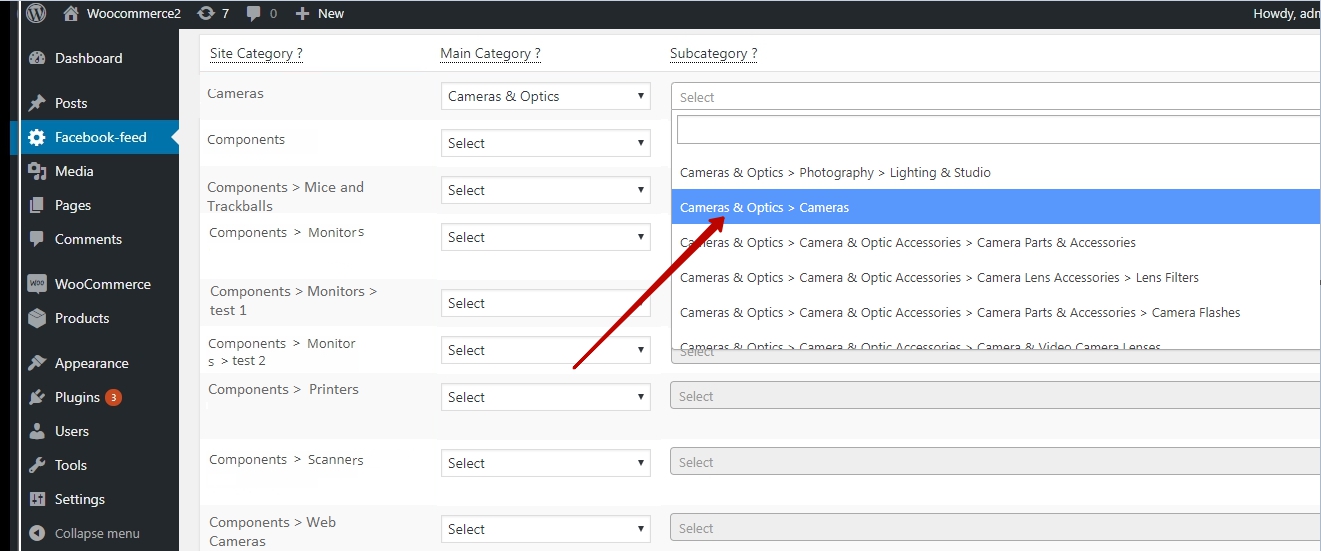
Task: Choose Photography > Lighting & Studio option
Action: point(835,172)
